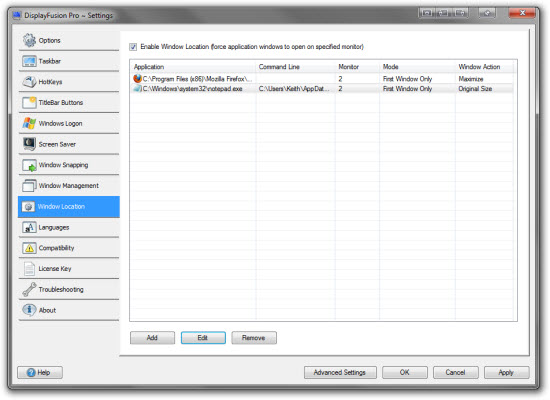Click the HotKeys mouse icon
This screenshot has height=400, width=550.
point(29,82)
